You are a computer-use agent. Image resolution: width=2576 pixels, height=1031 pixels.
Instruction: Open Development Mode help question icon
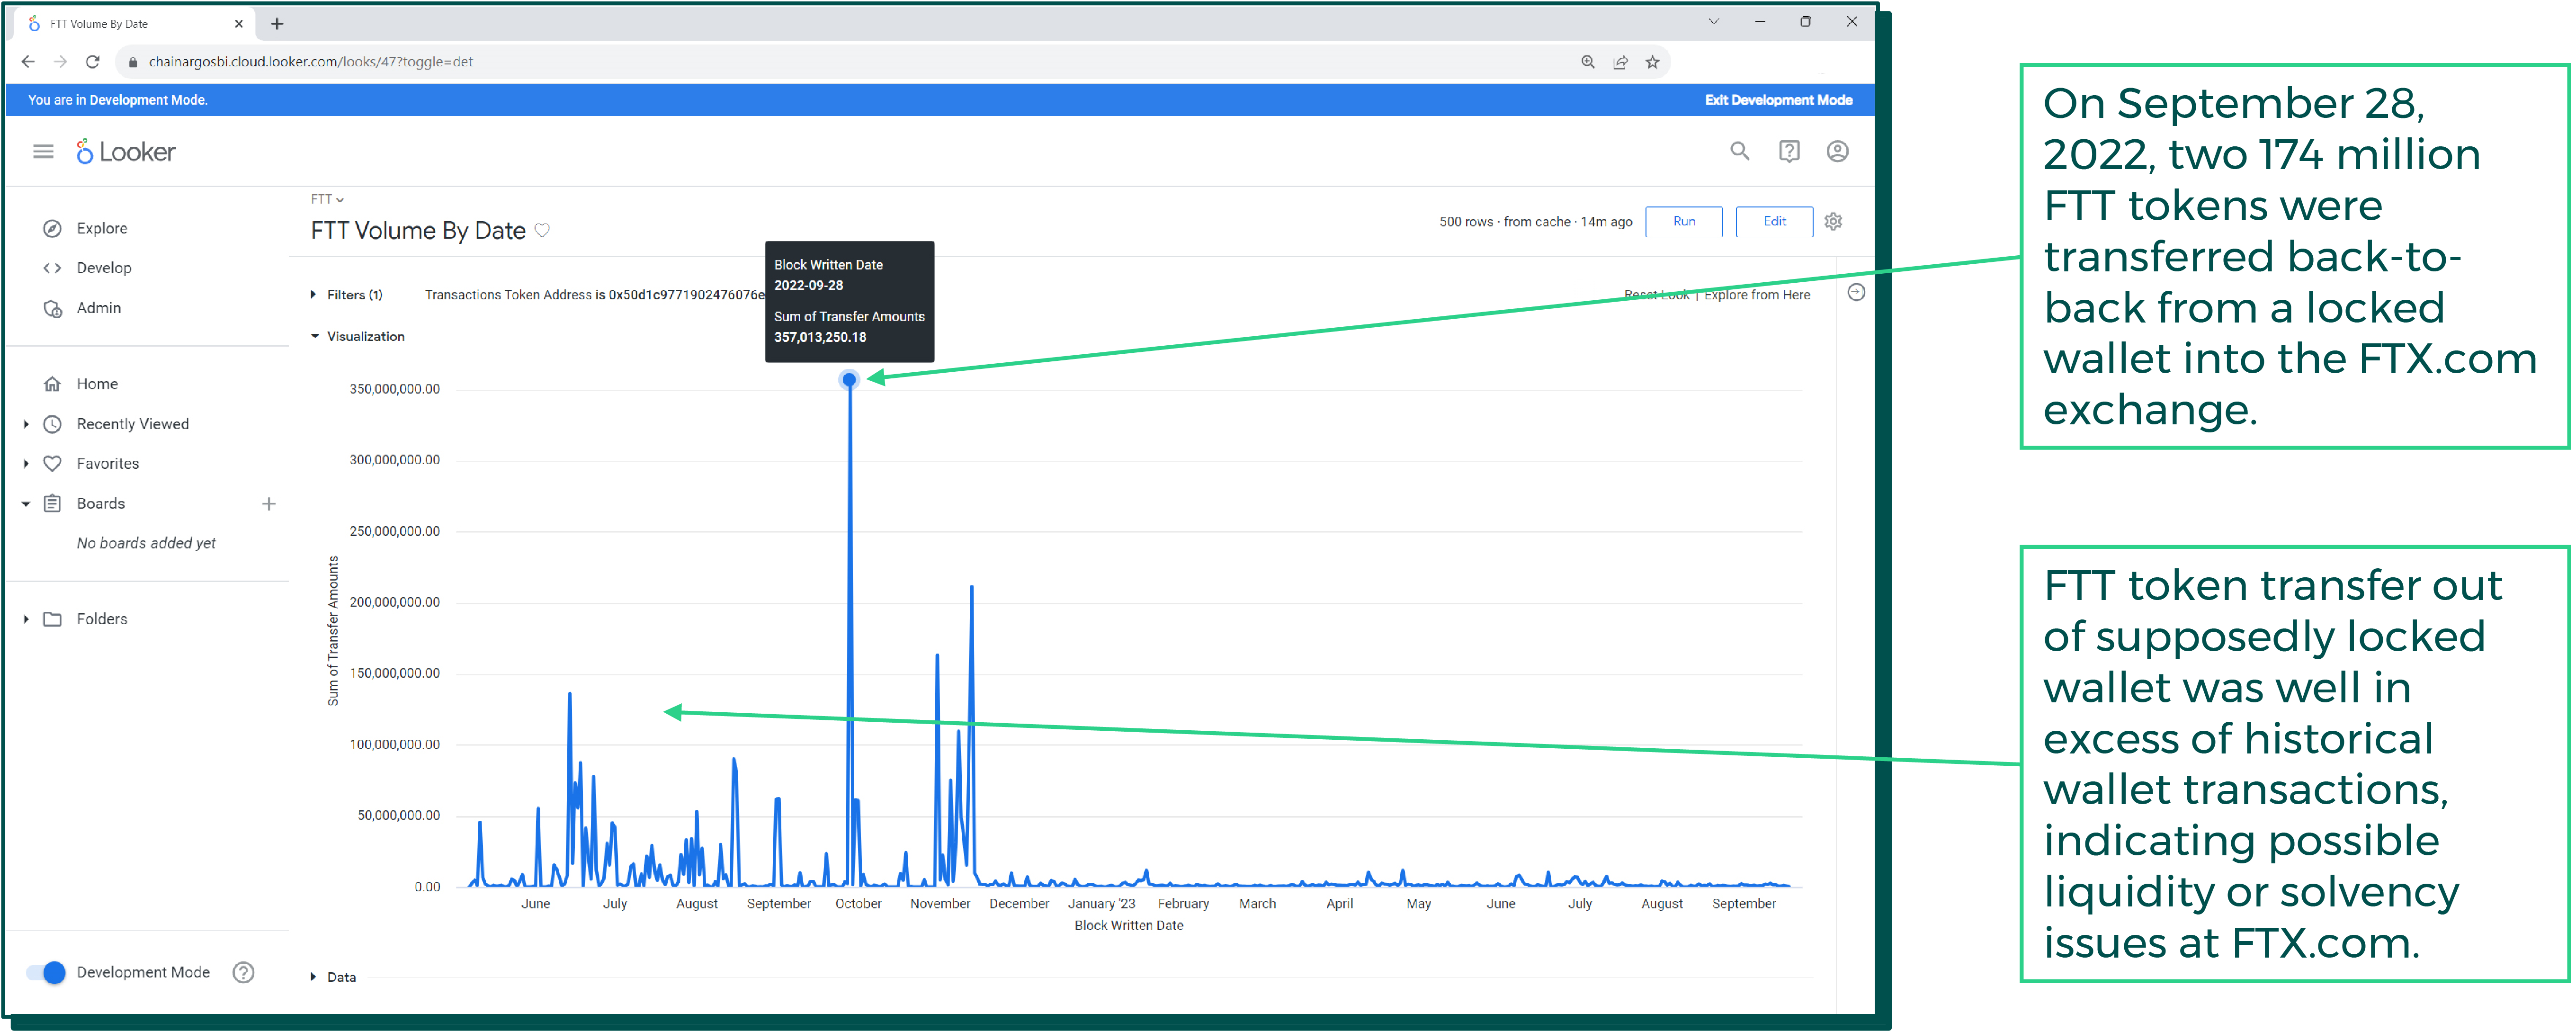tap(243, 972)
